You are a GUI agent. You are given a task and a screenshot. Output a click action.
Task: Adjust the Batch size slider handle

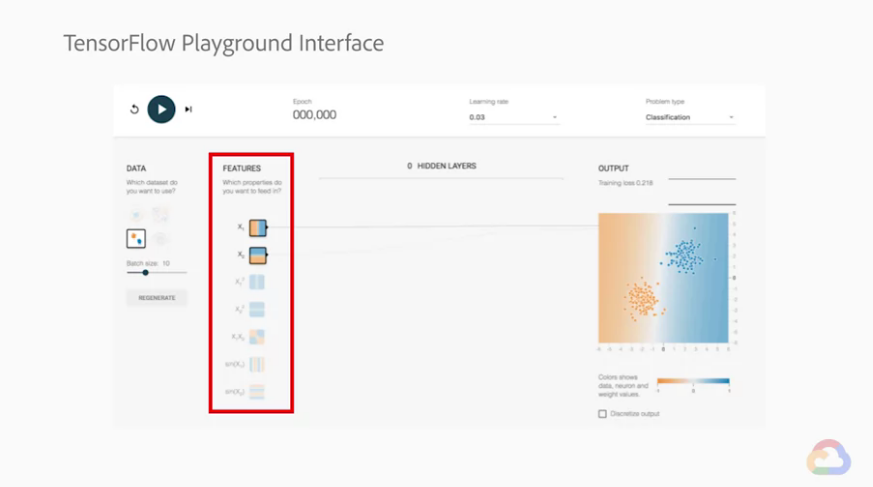tap(145, 273)
